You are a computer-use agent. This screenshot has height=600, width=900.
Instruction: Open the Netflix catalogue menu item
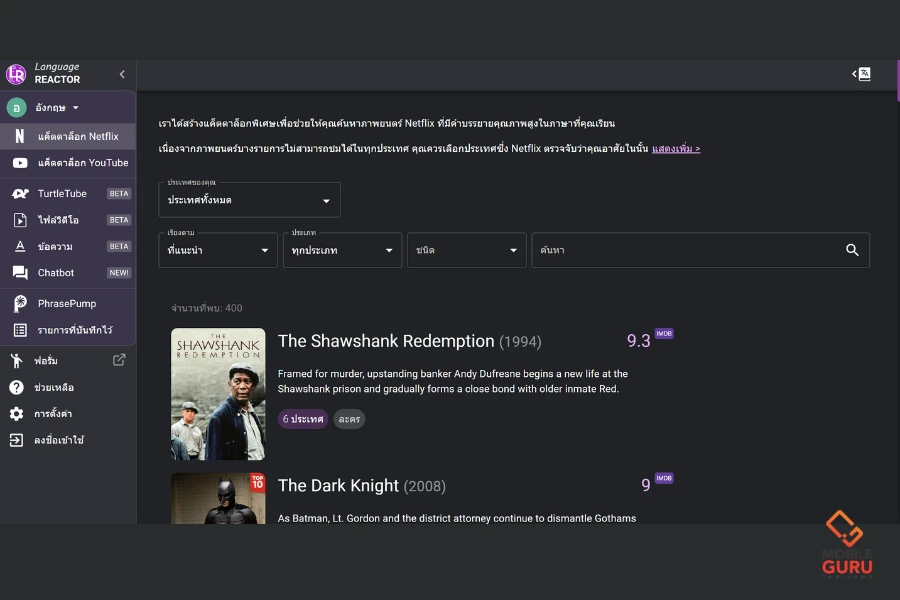coord(68,136)
